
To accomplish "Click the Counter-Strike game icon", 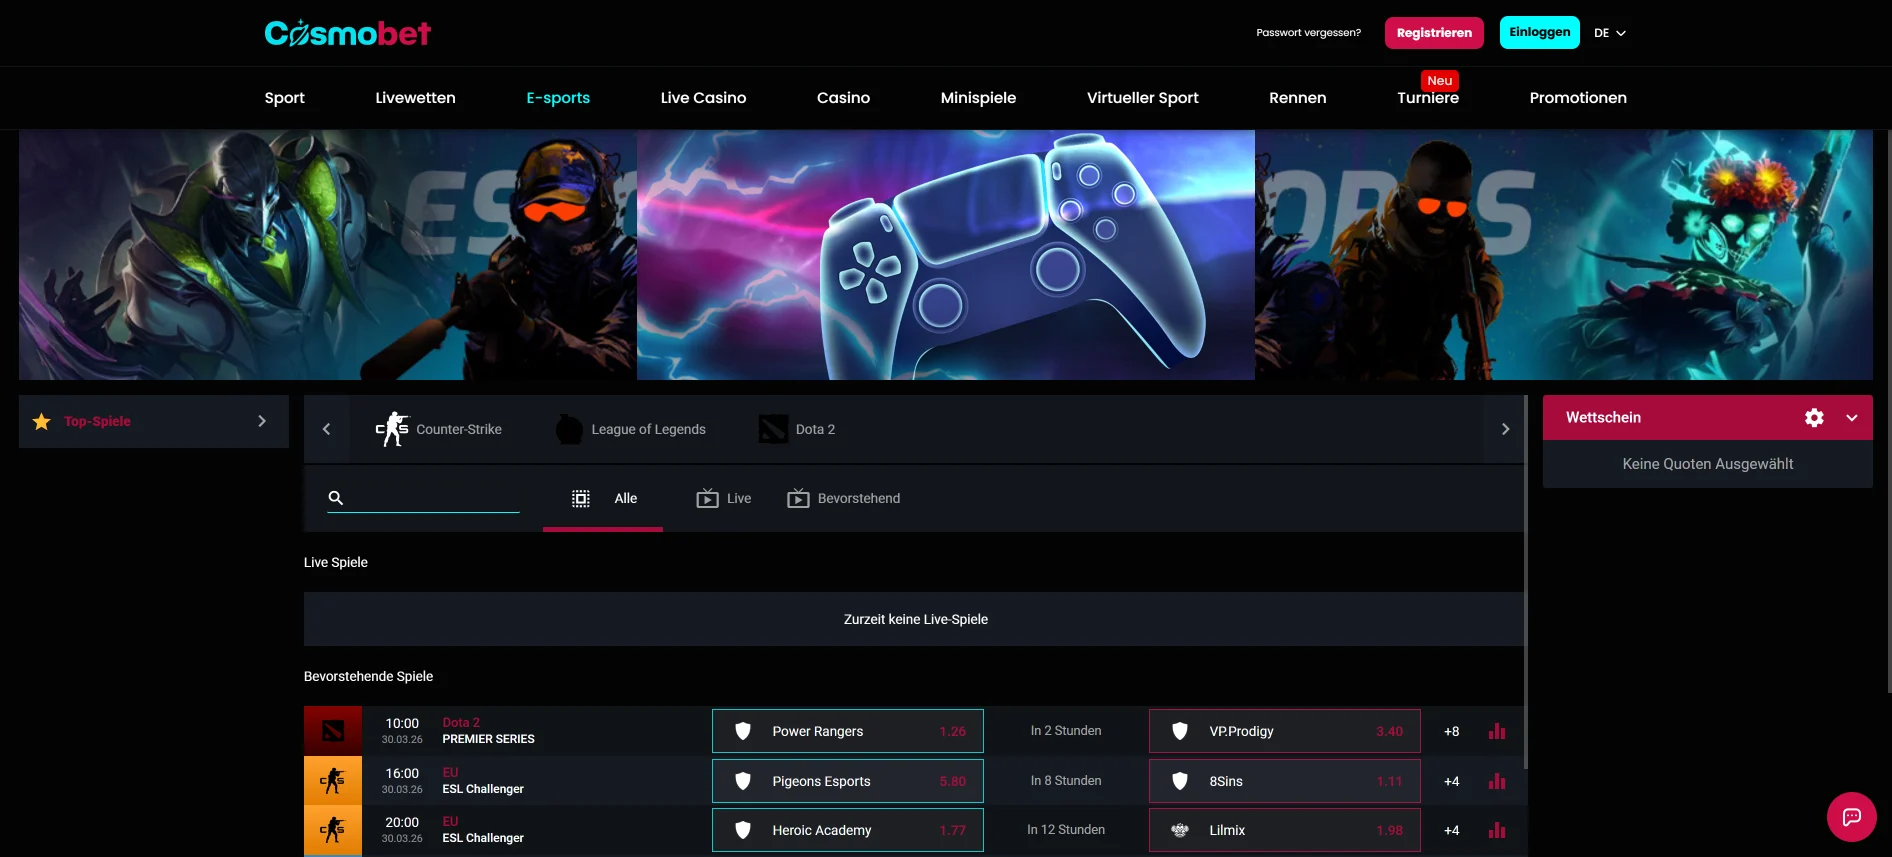I will (392, 429).
